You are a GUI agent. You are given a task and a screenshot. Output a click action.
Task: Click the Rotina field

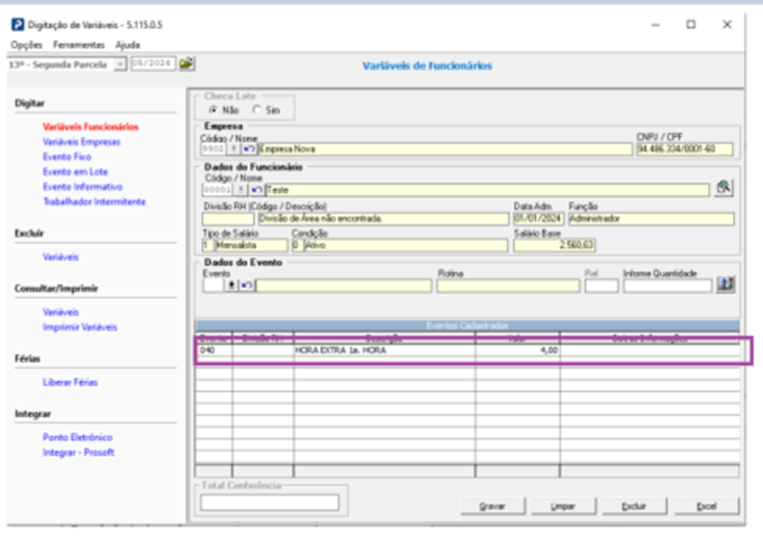point(508,286)
